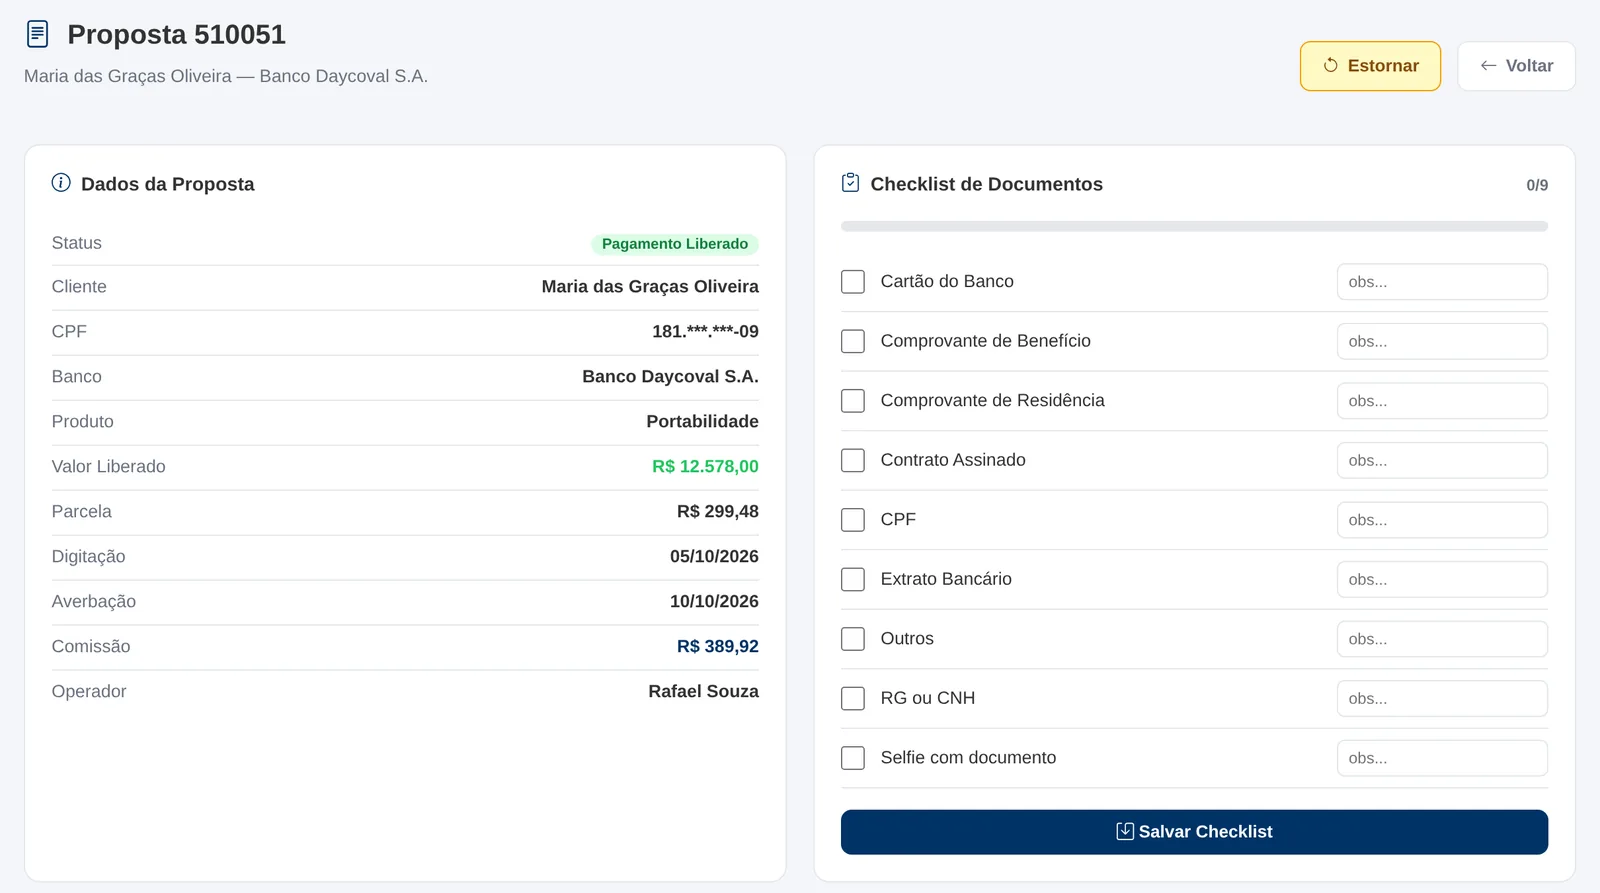
Task: Check the Outros checkbox
Action: (x=853, y=639)
